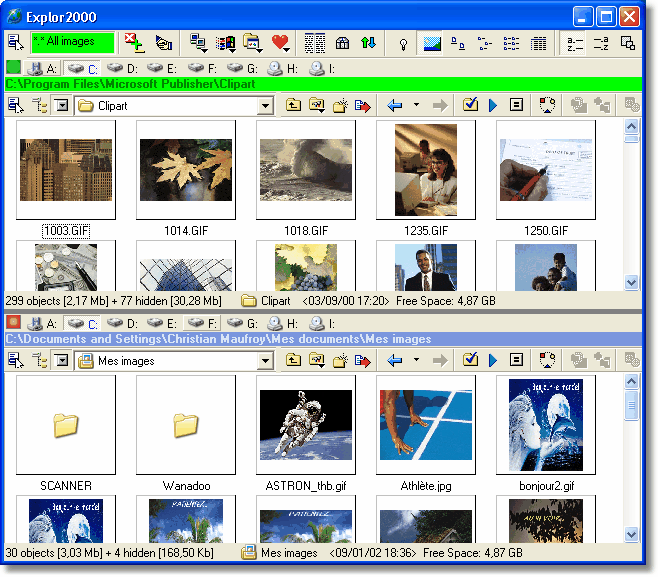The width and height of the screenshot is (658, 577).
Task: Open the *.* All images filter field
Action: point(73,43)
